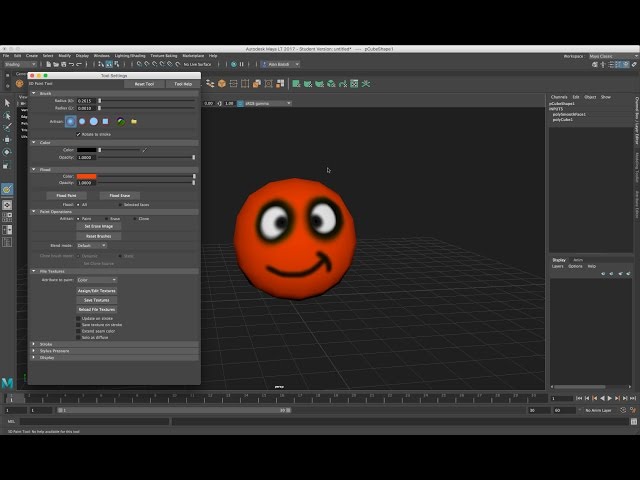640x480 pixels.
Task: Click the Go to end of playback button
Action: (x=633, y=398)
